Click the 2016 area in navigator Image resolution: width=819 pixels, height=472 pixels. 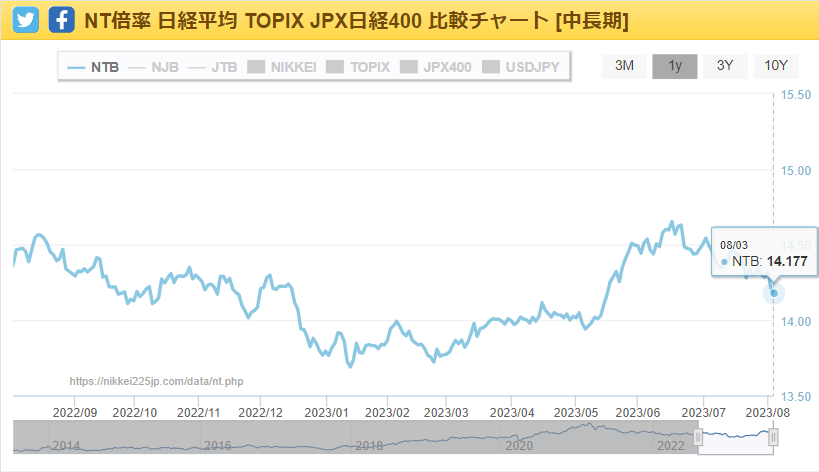218,445
